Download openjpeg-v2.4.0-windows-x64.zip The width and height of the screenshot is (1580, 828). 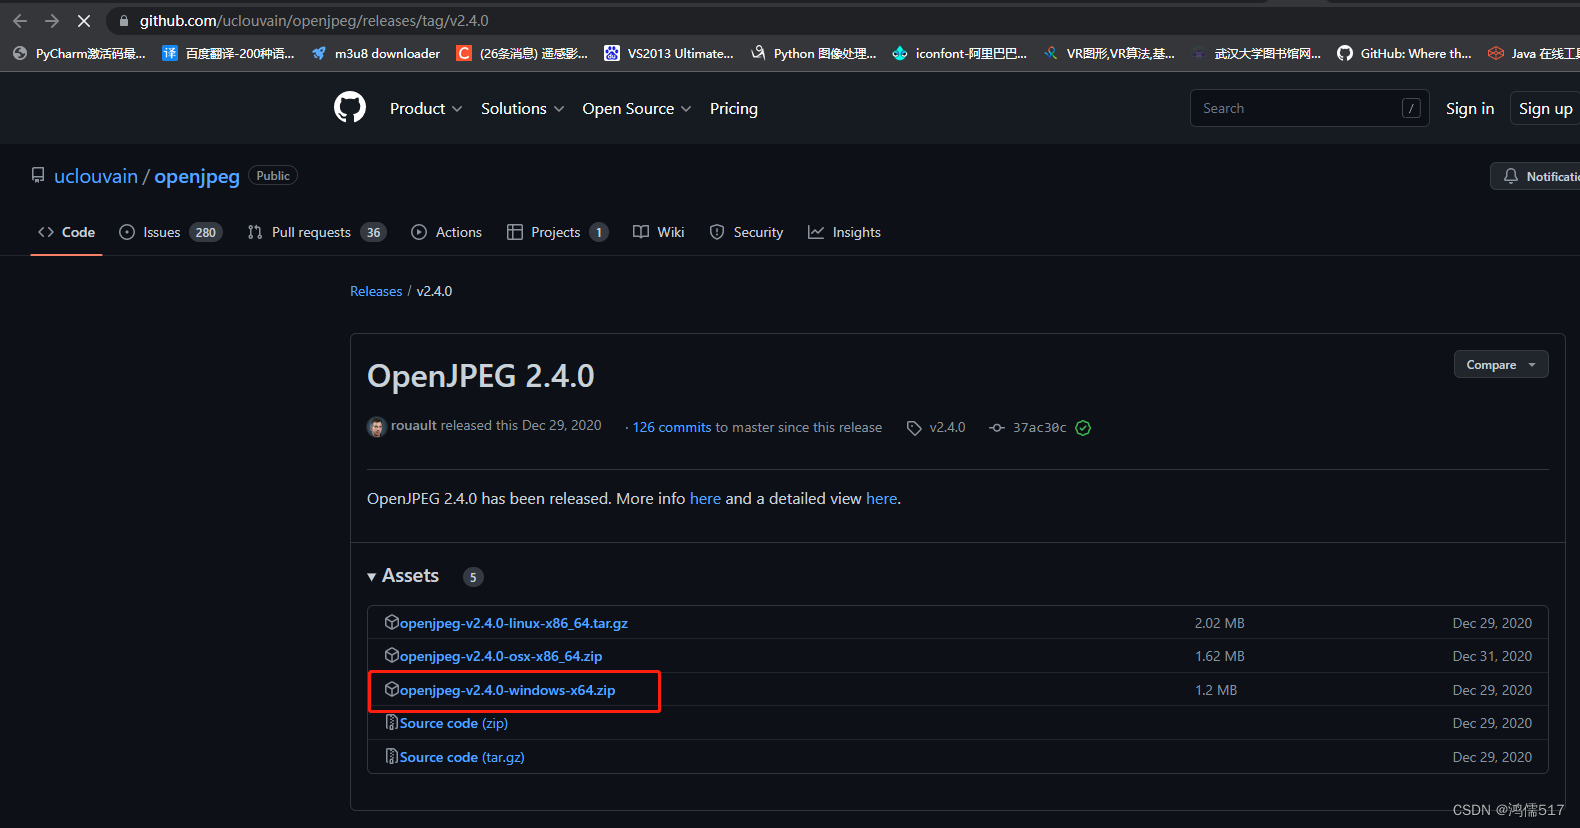point(508,690)
